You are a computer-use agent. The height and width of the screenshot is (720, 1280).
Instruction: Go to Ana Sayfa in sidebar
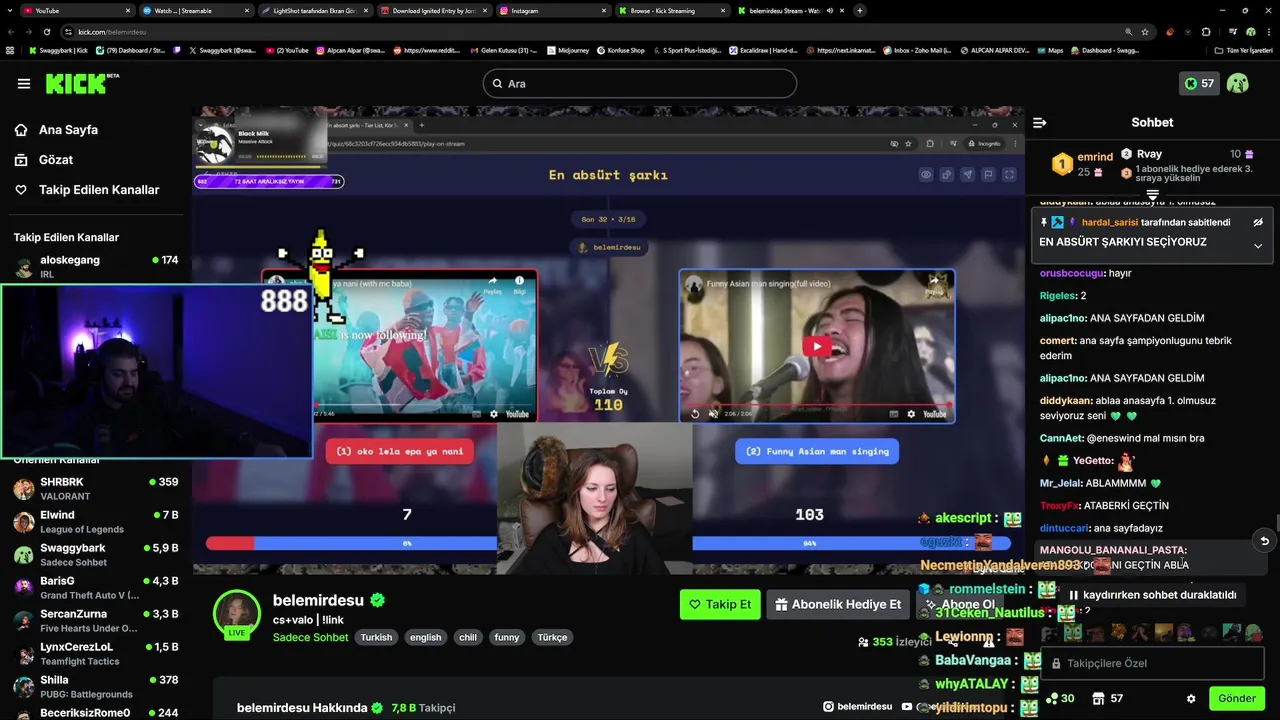[68, 130]
